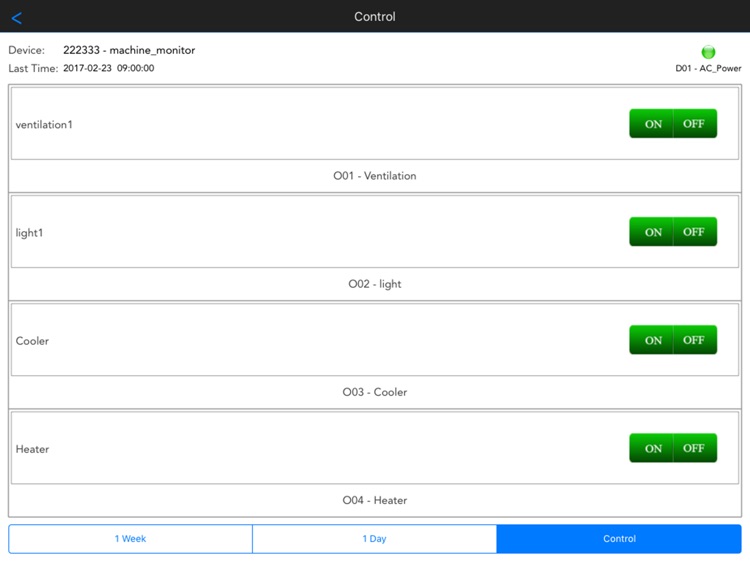Click the Cooler name text in its row
Image resolution: width=750 pixels, height=562 pixels.
(x=32, y=341)
